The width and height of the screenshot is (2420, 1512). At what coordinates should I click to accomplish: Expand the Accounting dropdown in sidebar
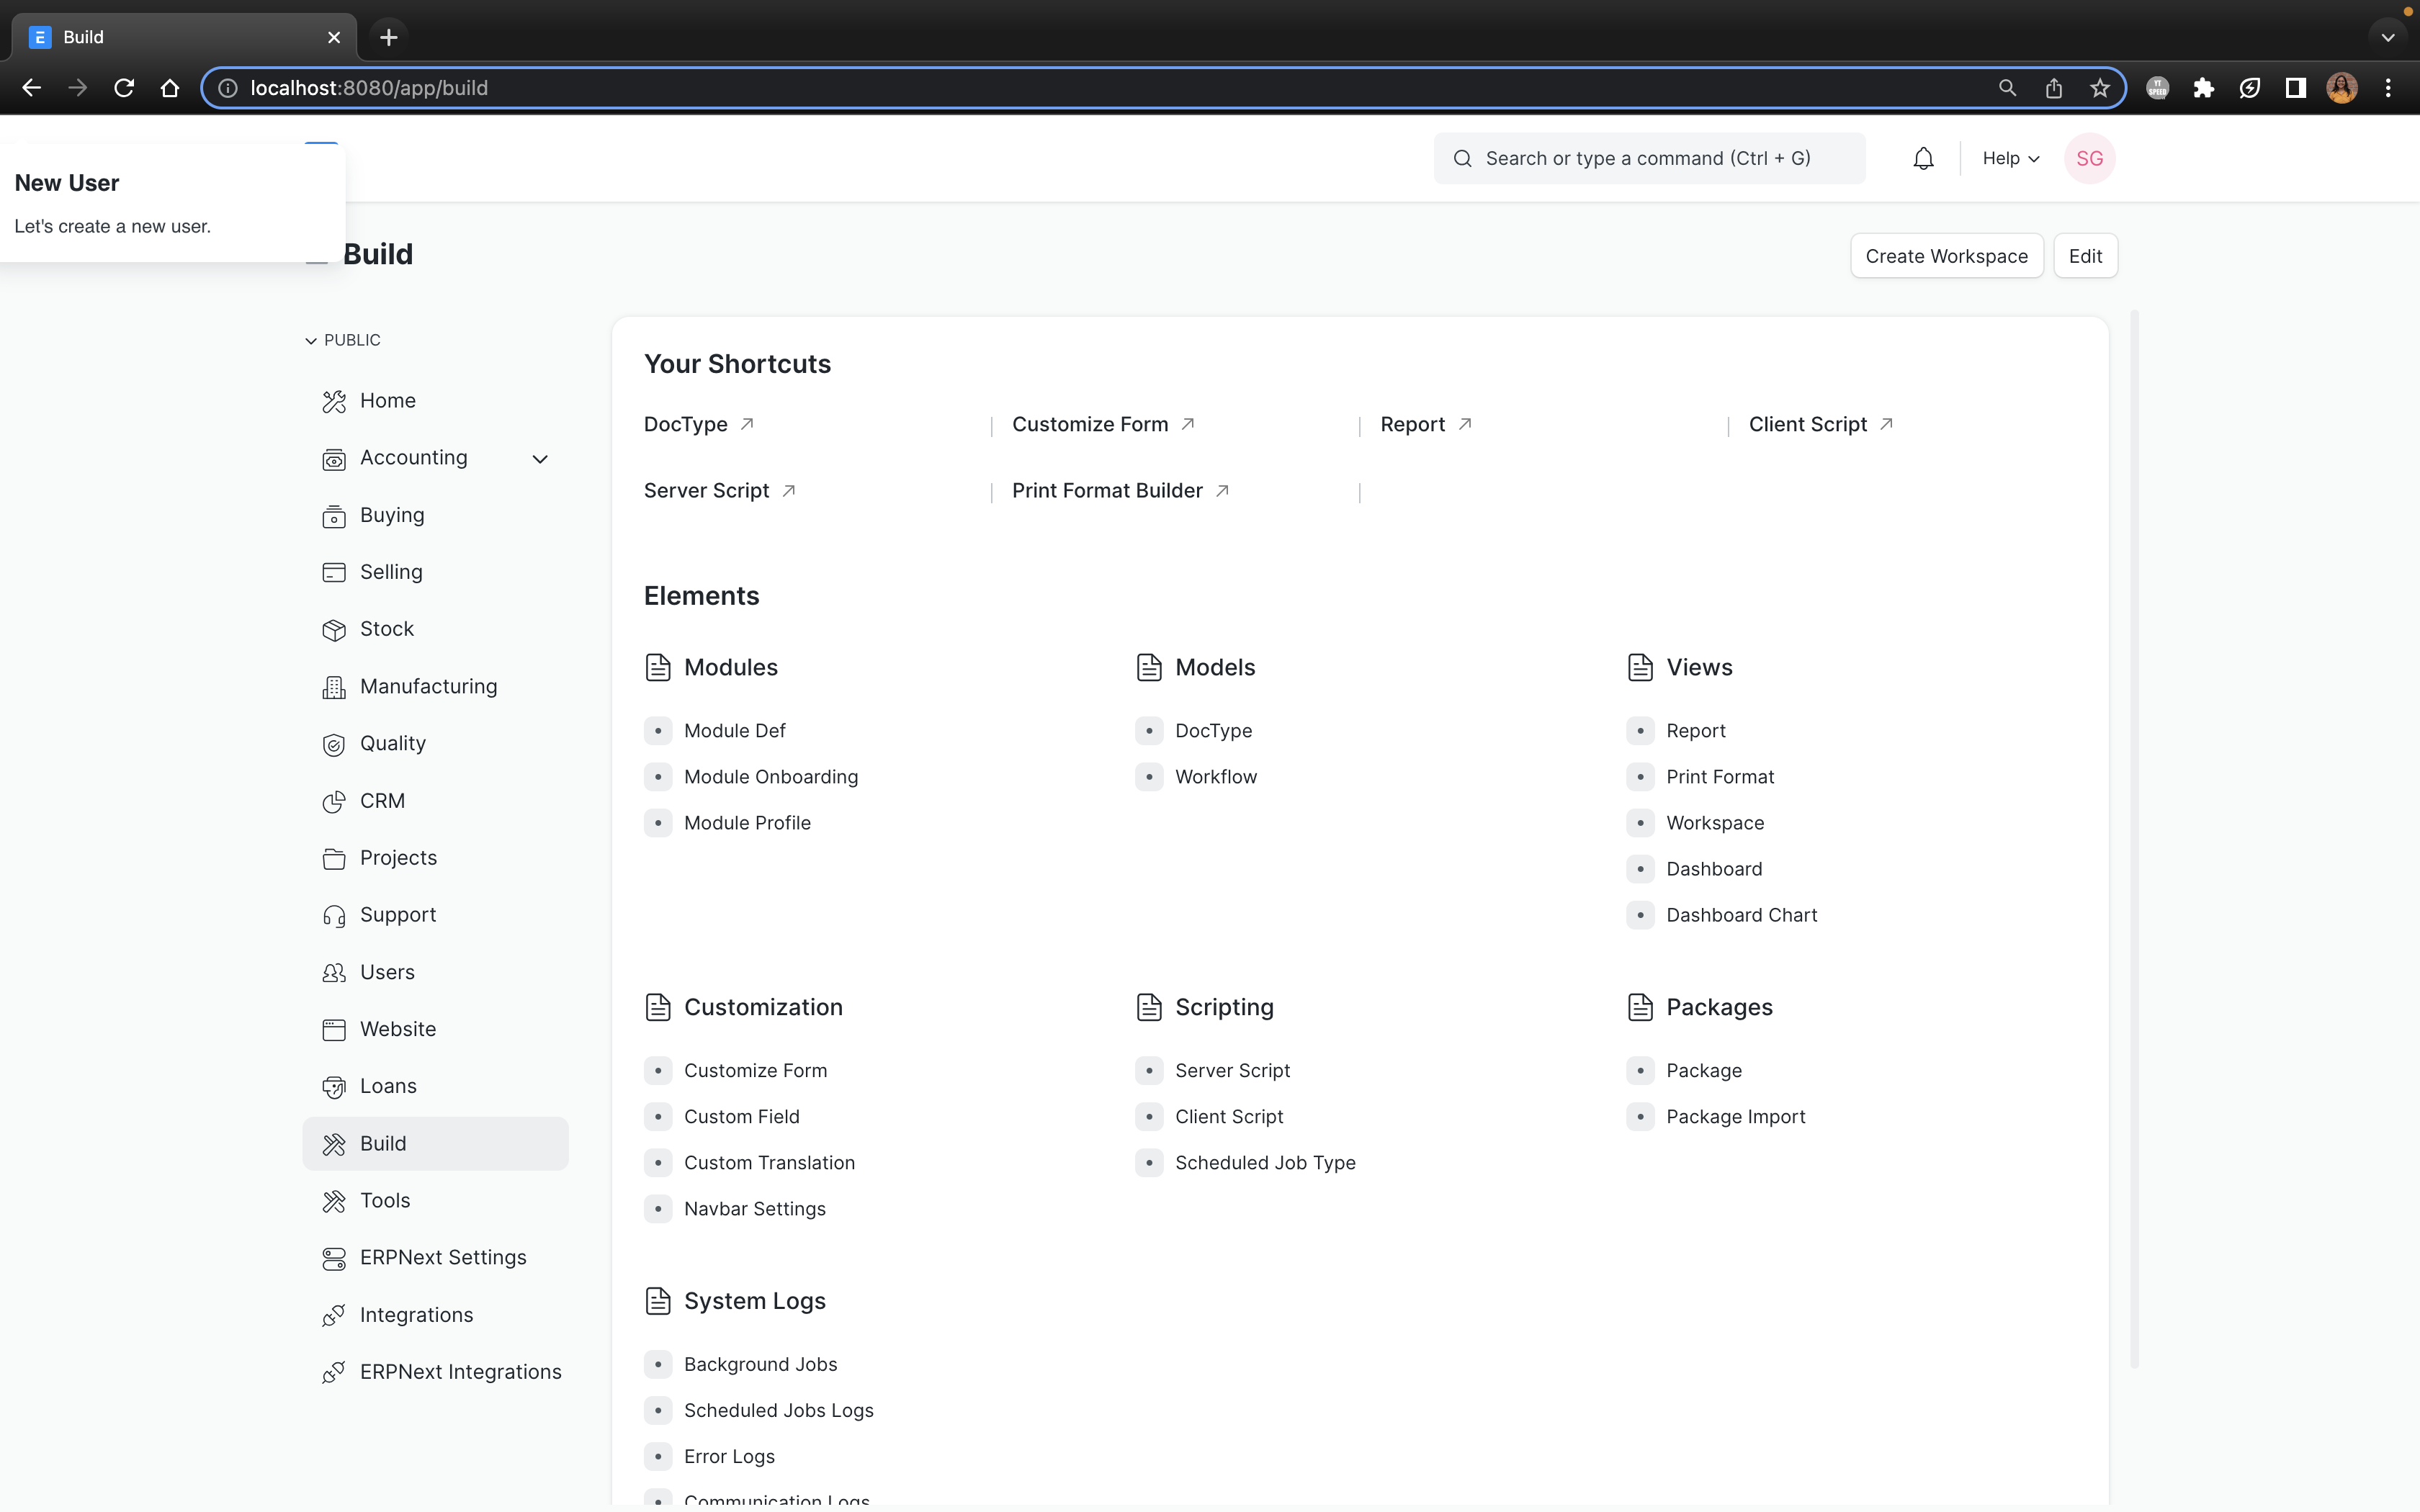tap(540, 456)
